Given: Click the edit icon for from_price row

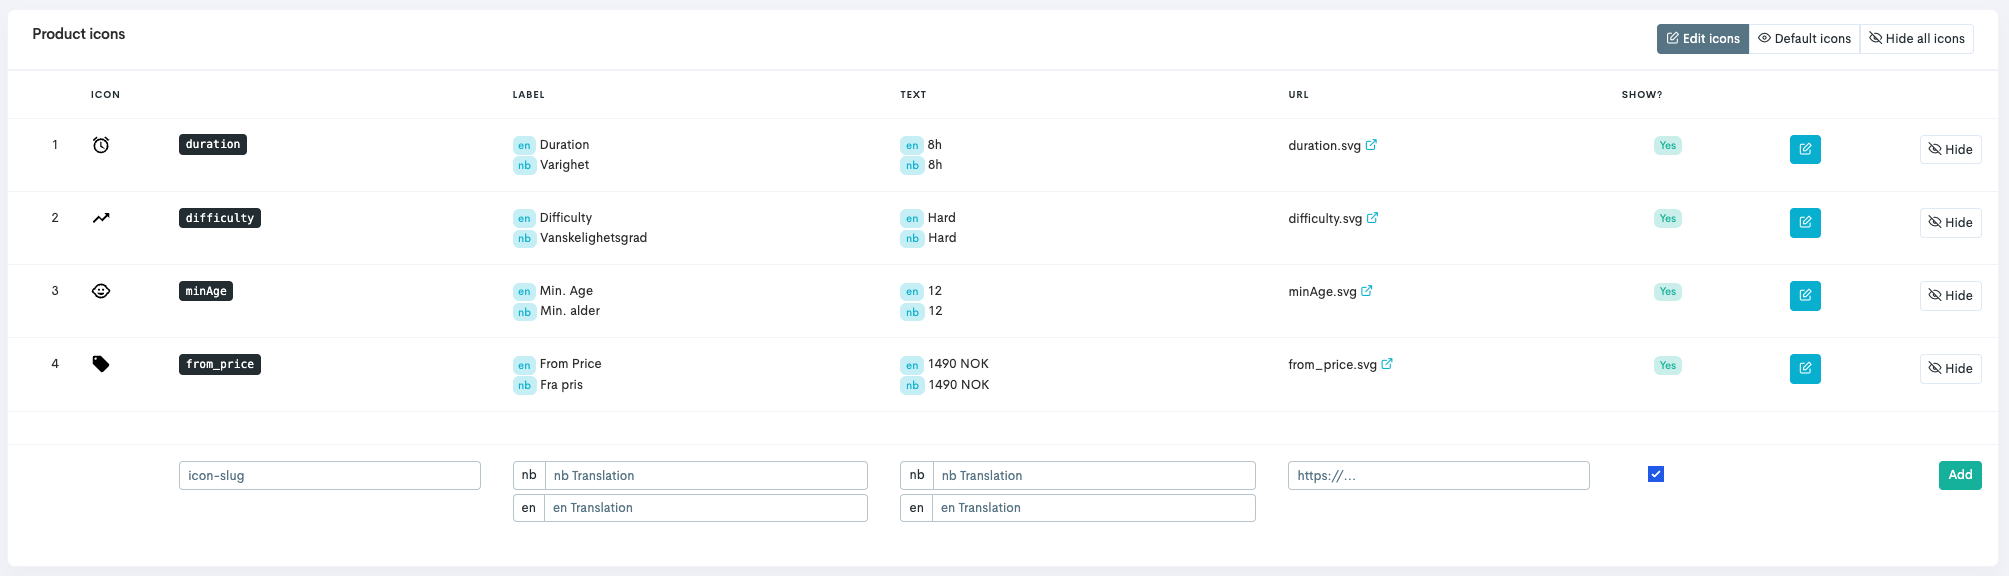Looking at the screenshot, I should coord(1804,368).
